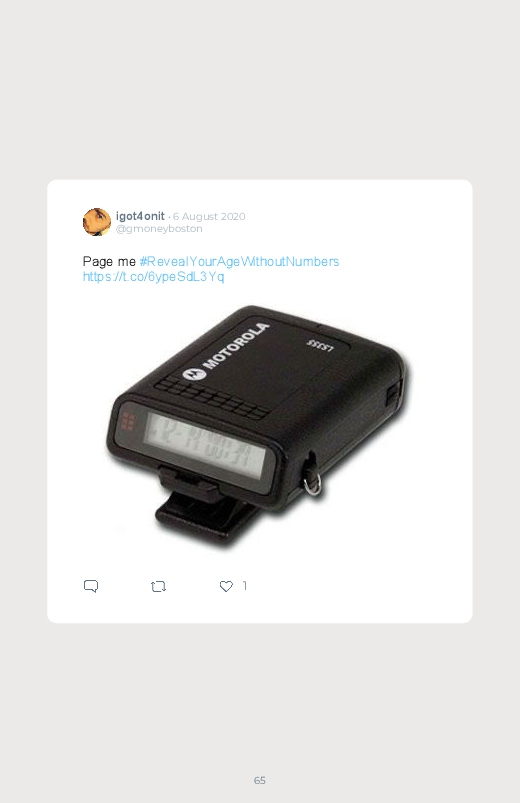
Task: Open the @gmoneyboston handle
Action: (x=159, y=229)
